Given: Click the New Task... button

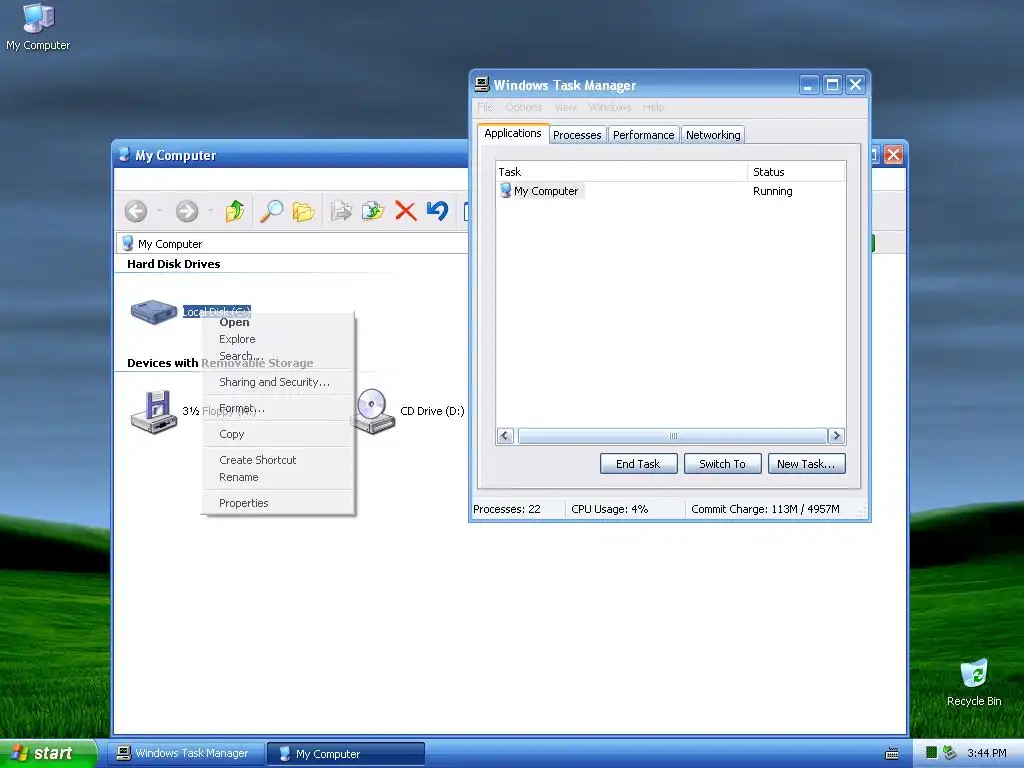Looking at the screenshot, I should 807,464.
